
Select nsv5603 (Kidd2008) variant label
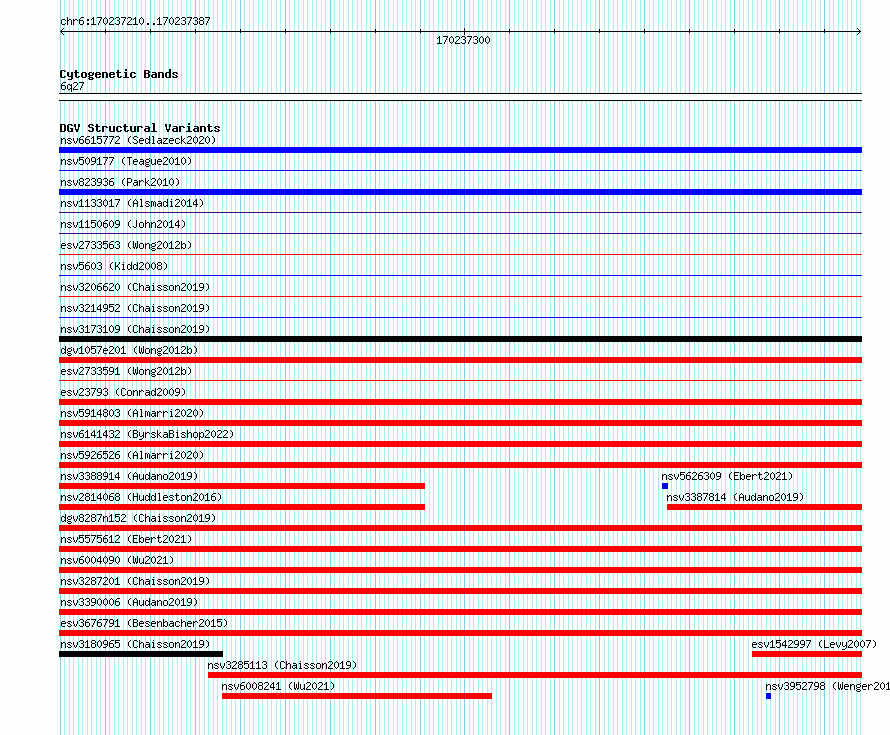coord(114,266)
